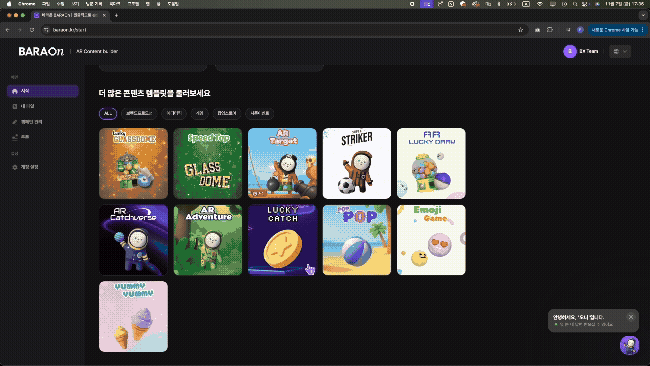Click the Wi-Fi status icon
This screenshot has width=650, height=366.
(x=540, y=4)
